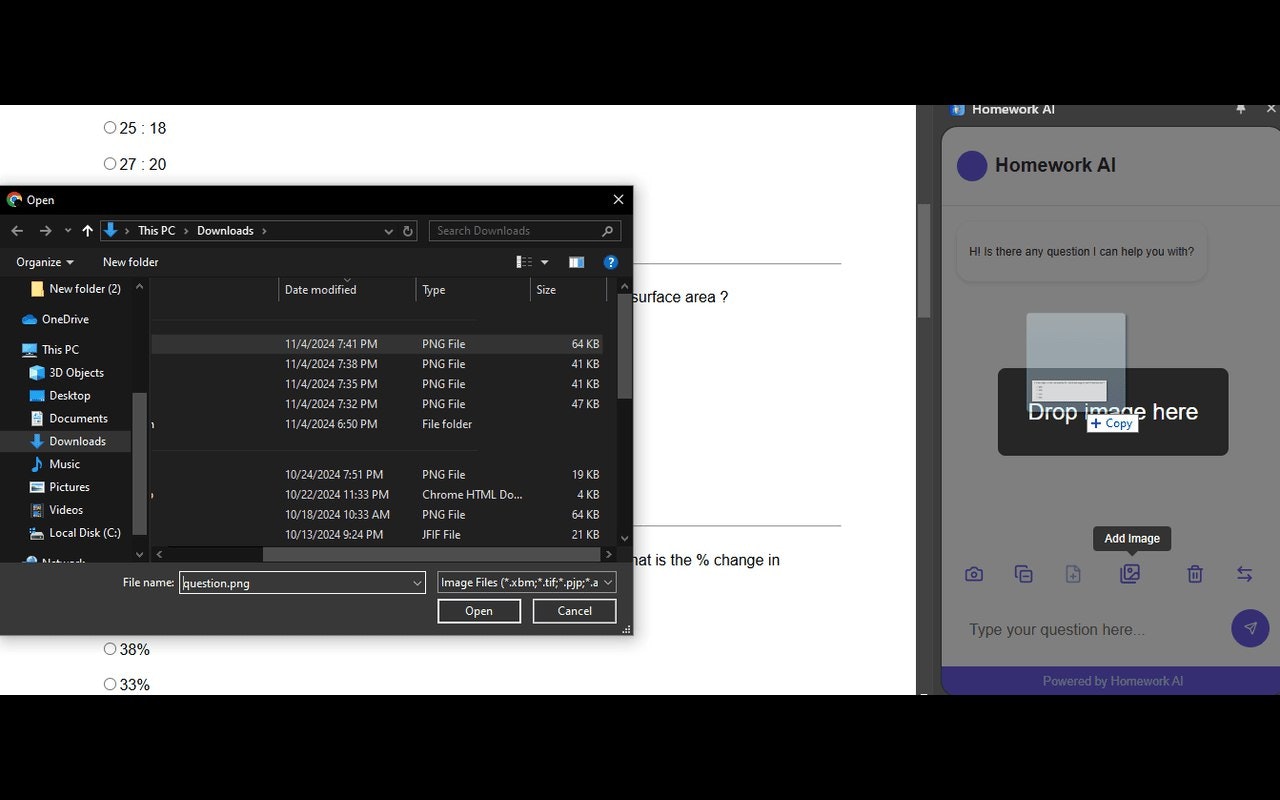Click This PC in the address breadcrumb

(157, 231)
